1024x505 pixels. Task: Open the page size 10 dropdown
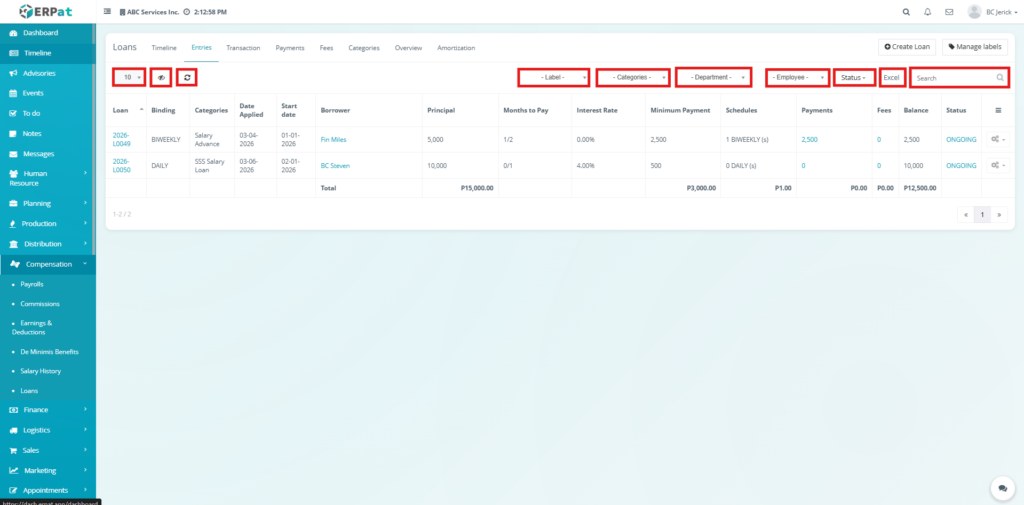coord(130,77)
